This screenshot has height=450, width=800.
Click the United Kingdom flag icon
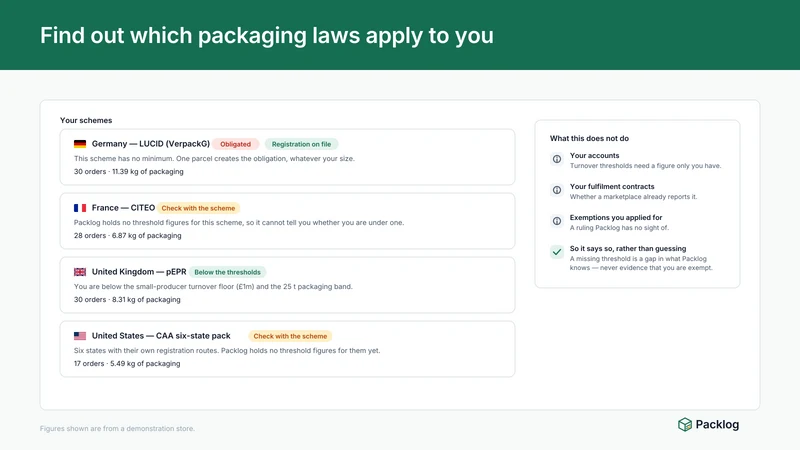[80, 272]
